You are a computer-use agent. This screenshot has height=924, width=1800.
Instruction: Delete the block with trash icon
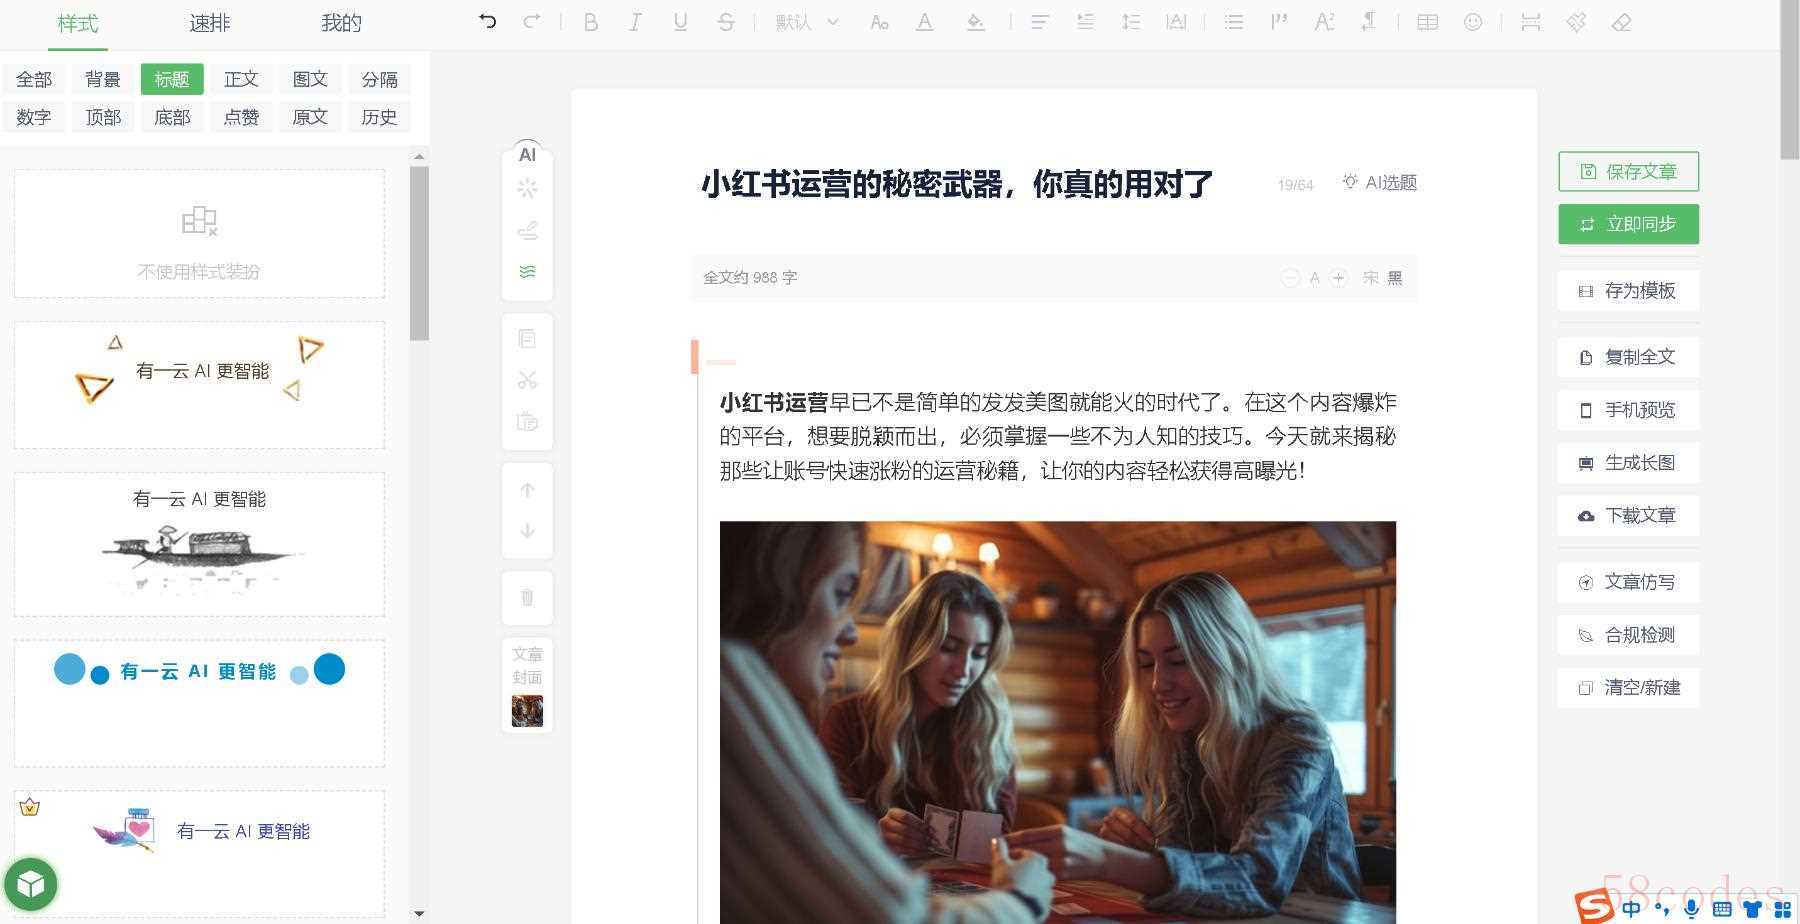pos(527,598)
